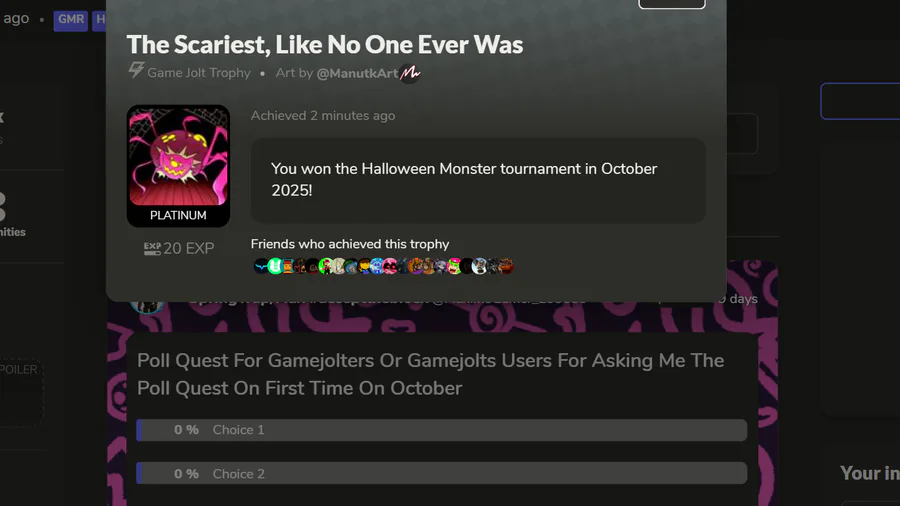Click the SPOILER dashed box on left
The width and height of the screenshot is (900, 506).
click(x=21, y=392)
